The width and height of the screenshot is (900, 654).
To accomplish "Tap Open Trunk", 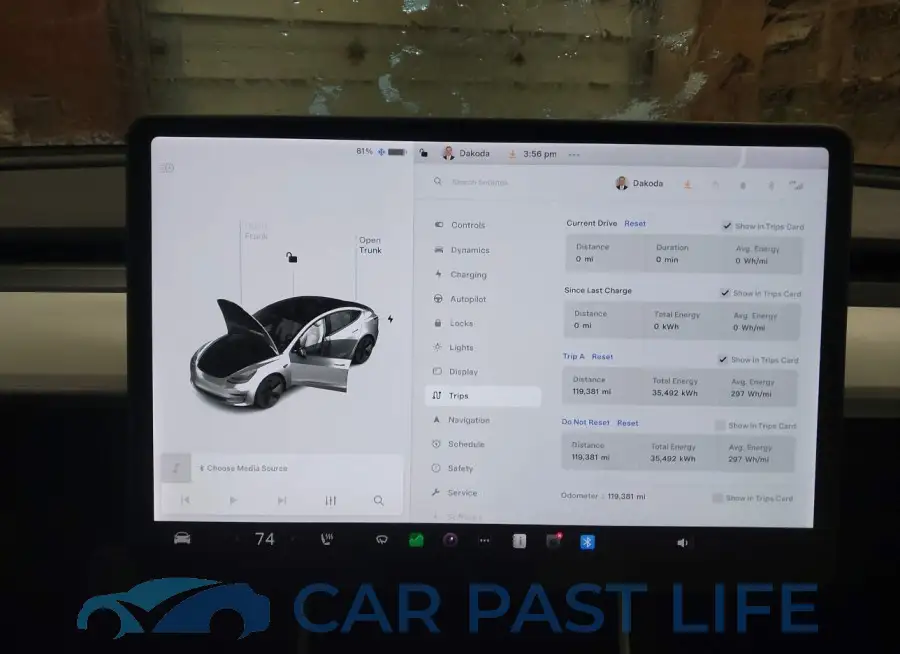I will tap(370, 245).
